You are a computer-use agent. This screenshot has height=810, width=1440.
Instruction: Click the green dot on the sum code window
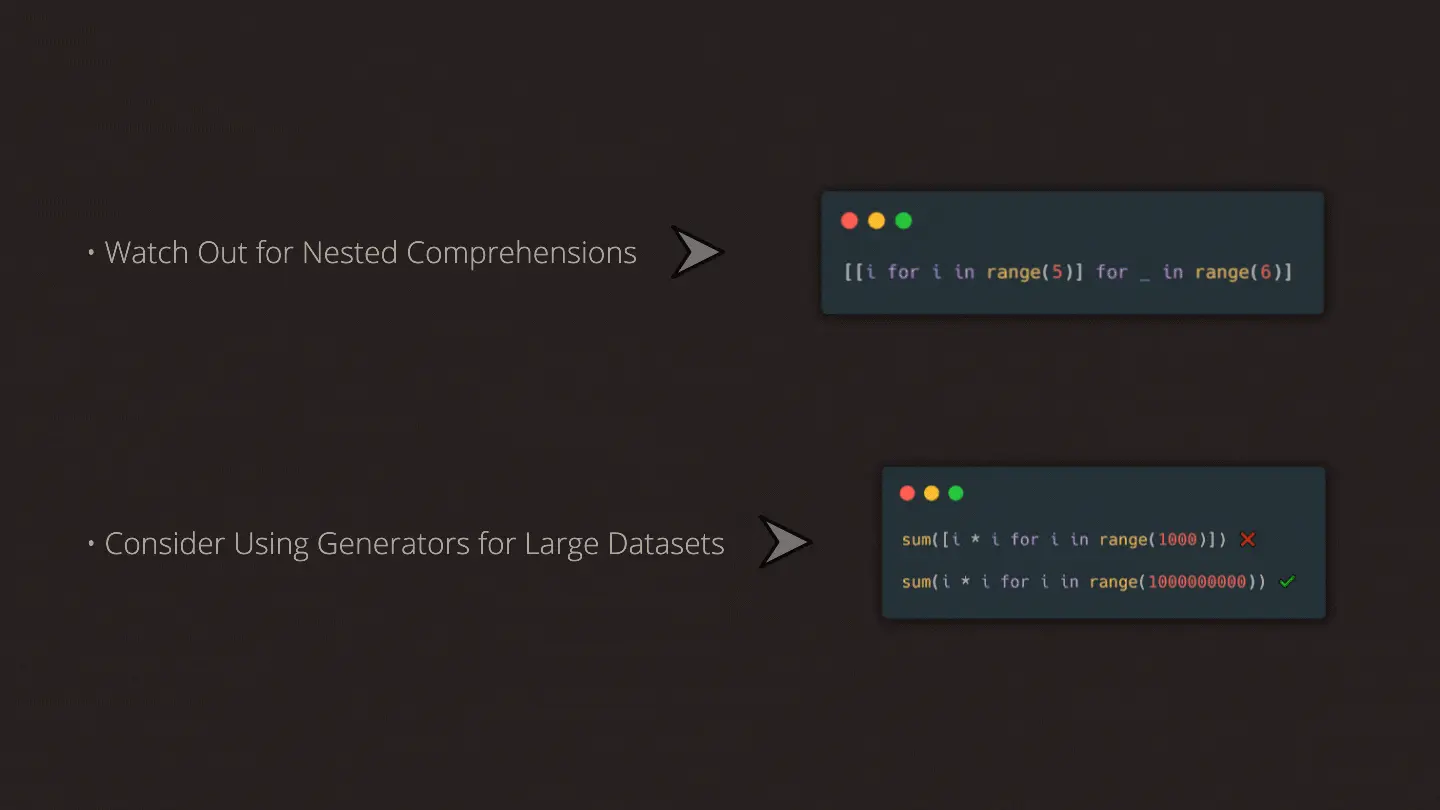click(955, 493)
